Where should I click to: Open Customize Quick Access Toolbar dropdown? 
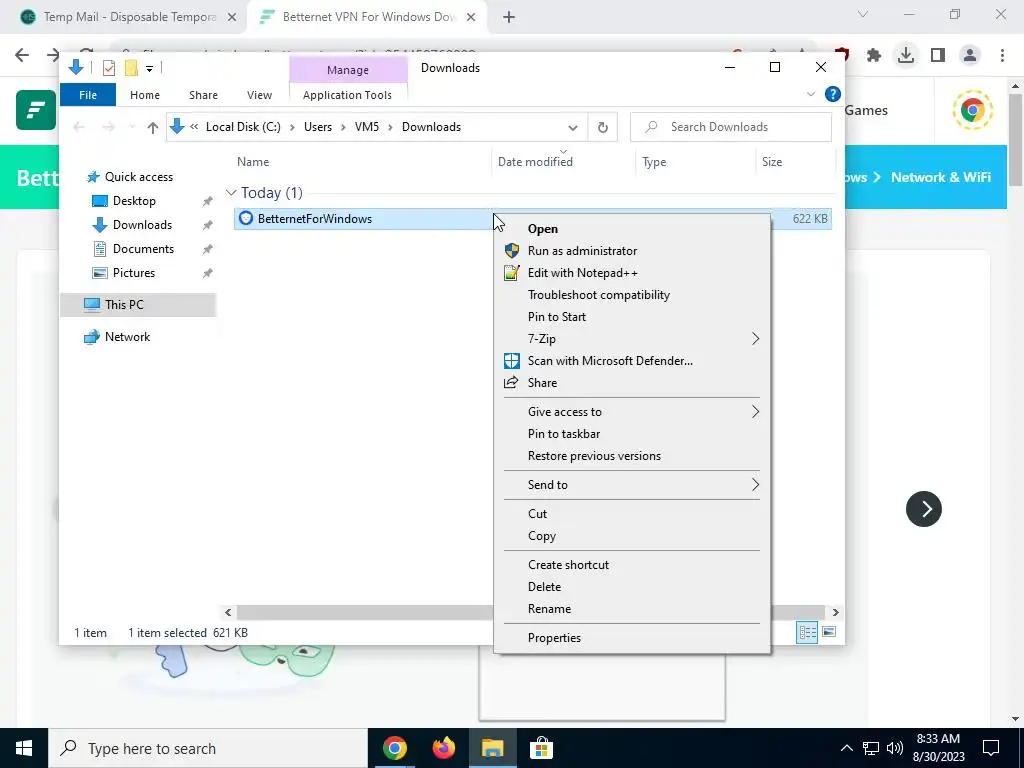pyautogui.click(x=150, y=68)
